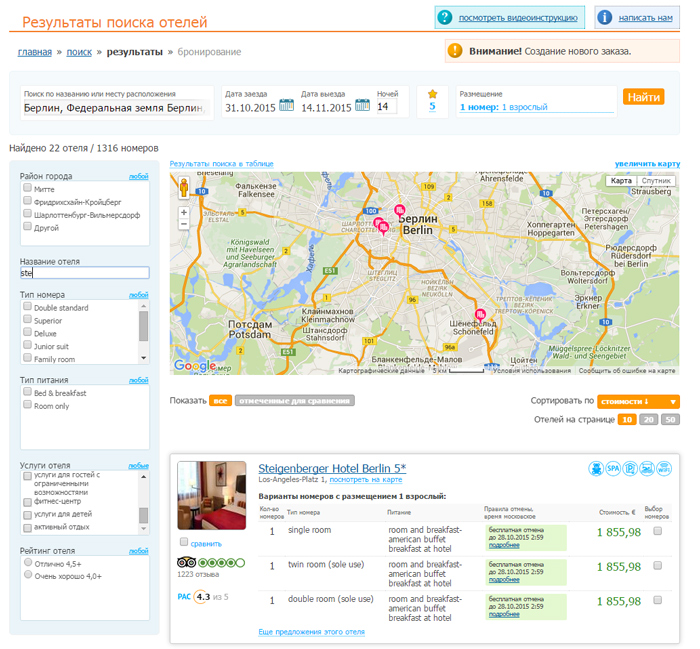
Task: Select Очень хорошо 4,0+ rating radio button
Action: [x=28, y=574]
